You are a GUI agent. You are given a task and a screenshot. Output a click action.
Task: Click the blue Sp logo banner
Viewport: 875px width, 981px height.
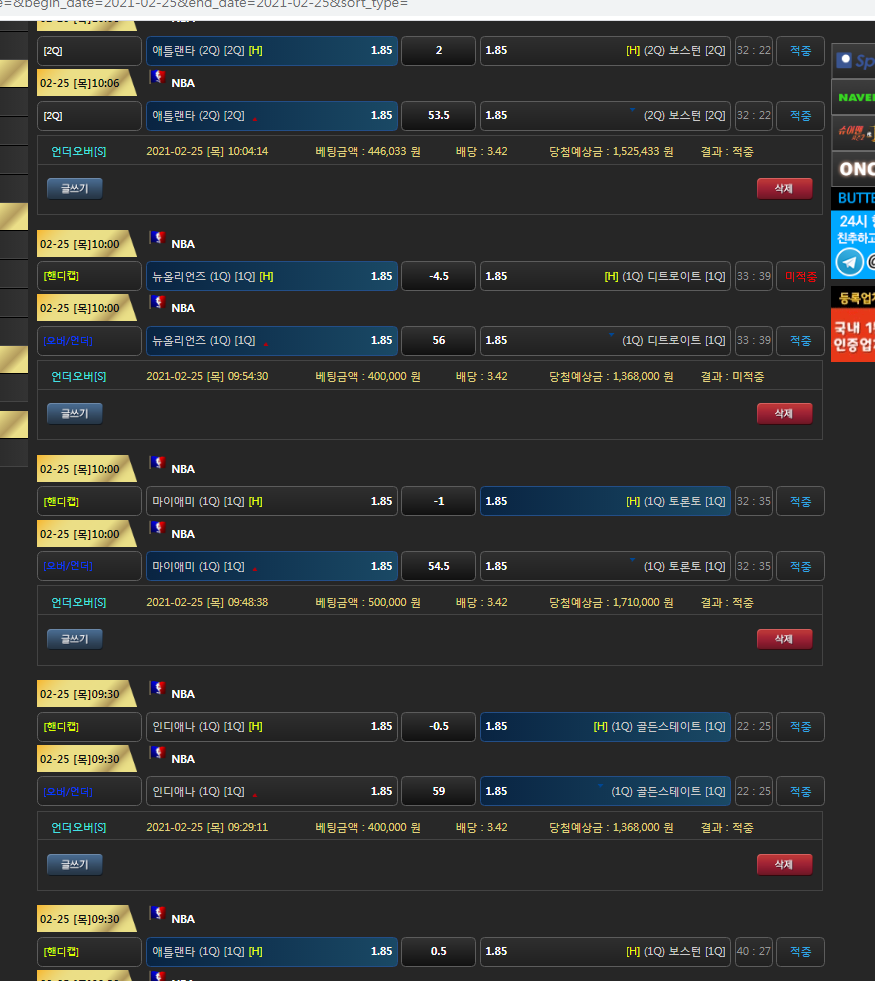pyautogui.click(x=853, y=60)
